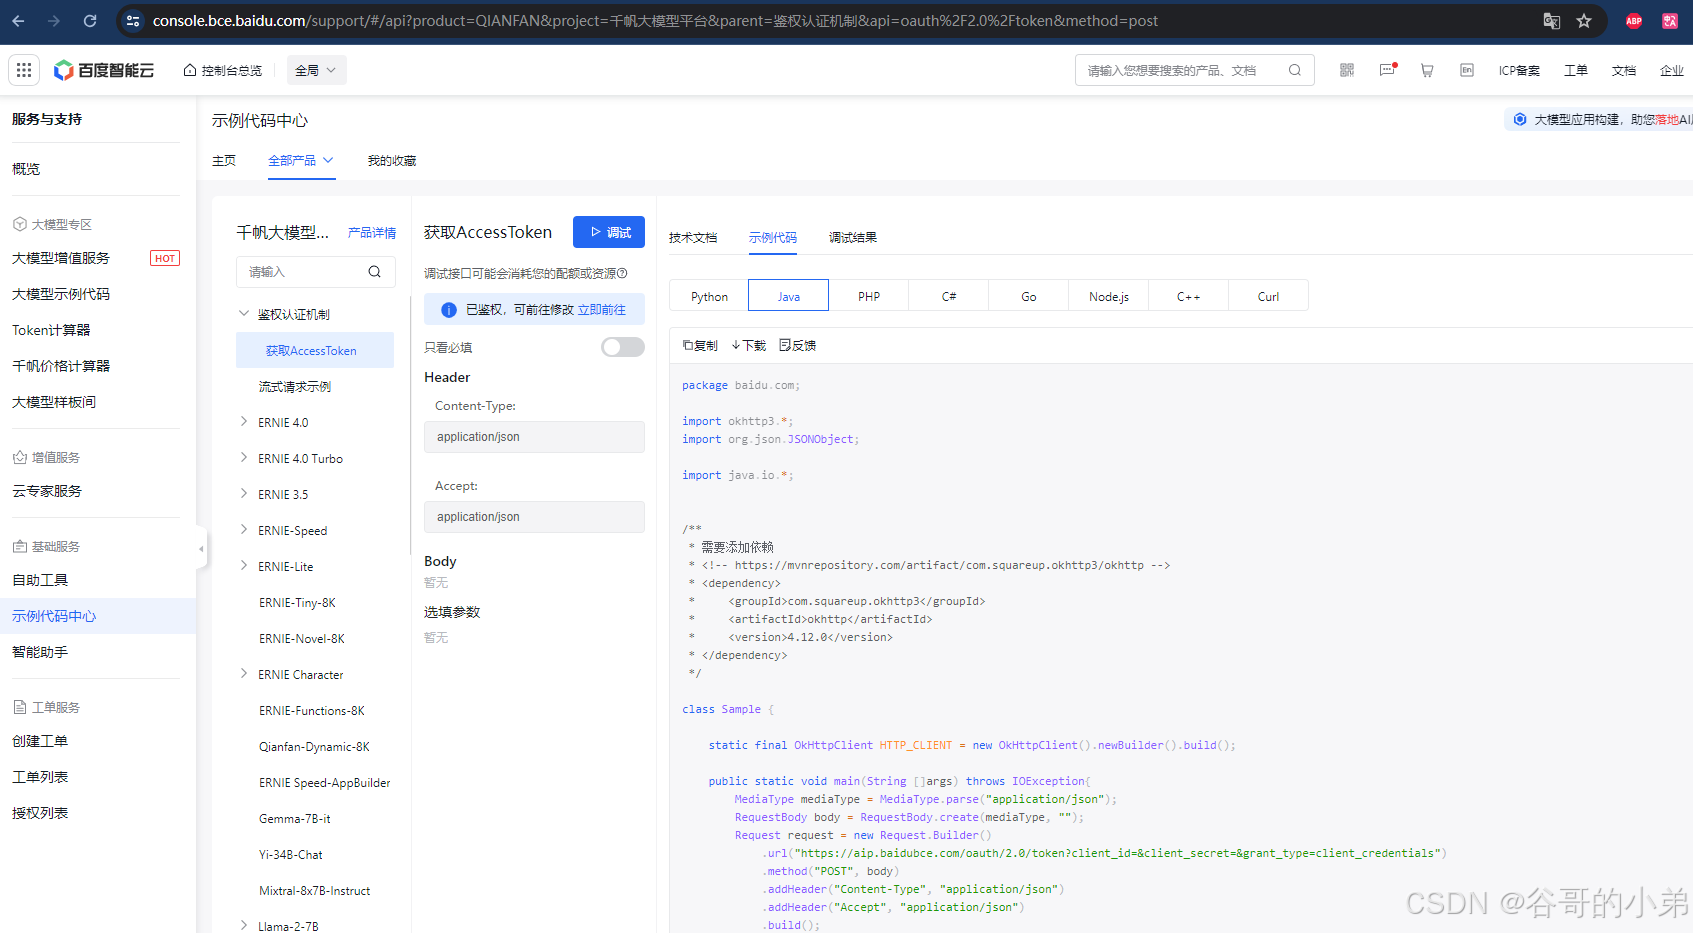
Task: Open the create work order sidebar item
Action: coord(40,741)
